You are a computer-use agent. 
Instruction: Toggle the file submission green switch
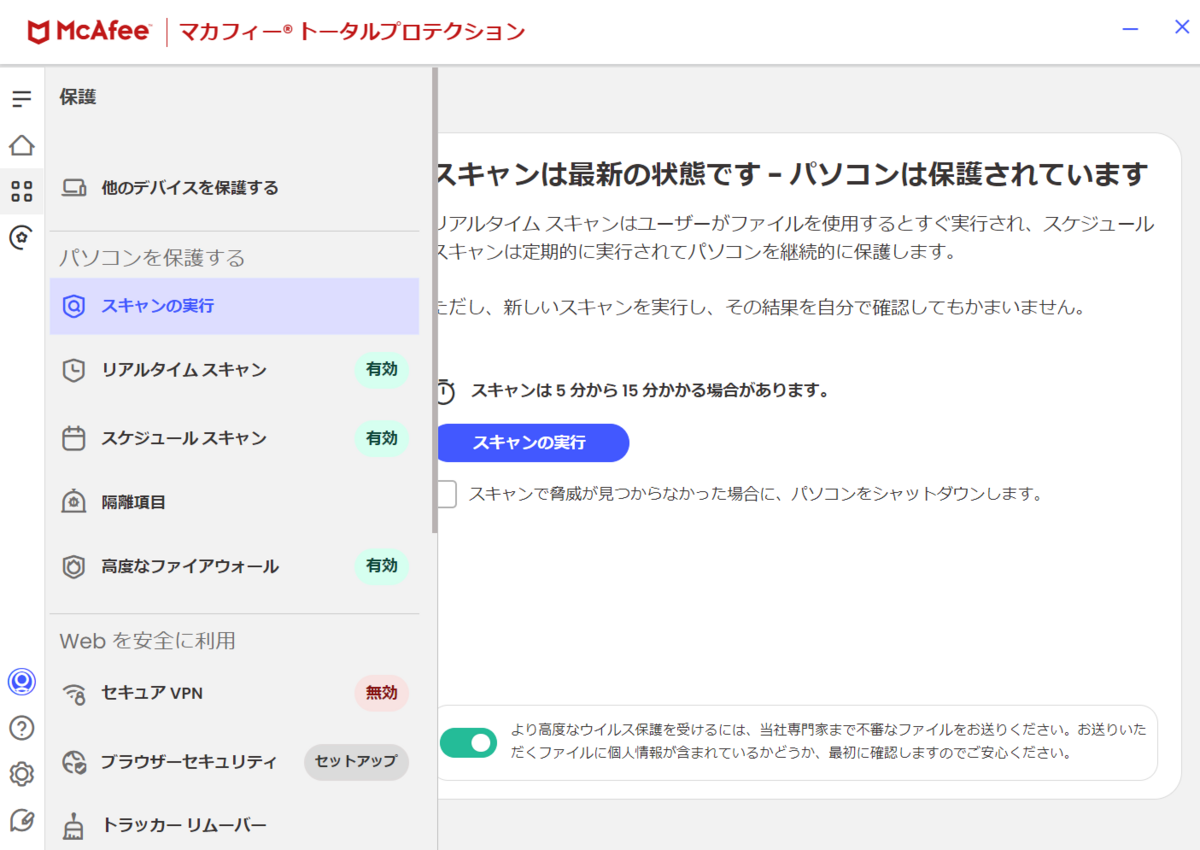click(468, 742)
